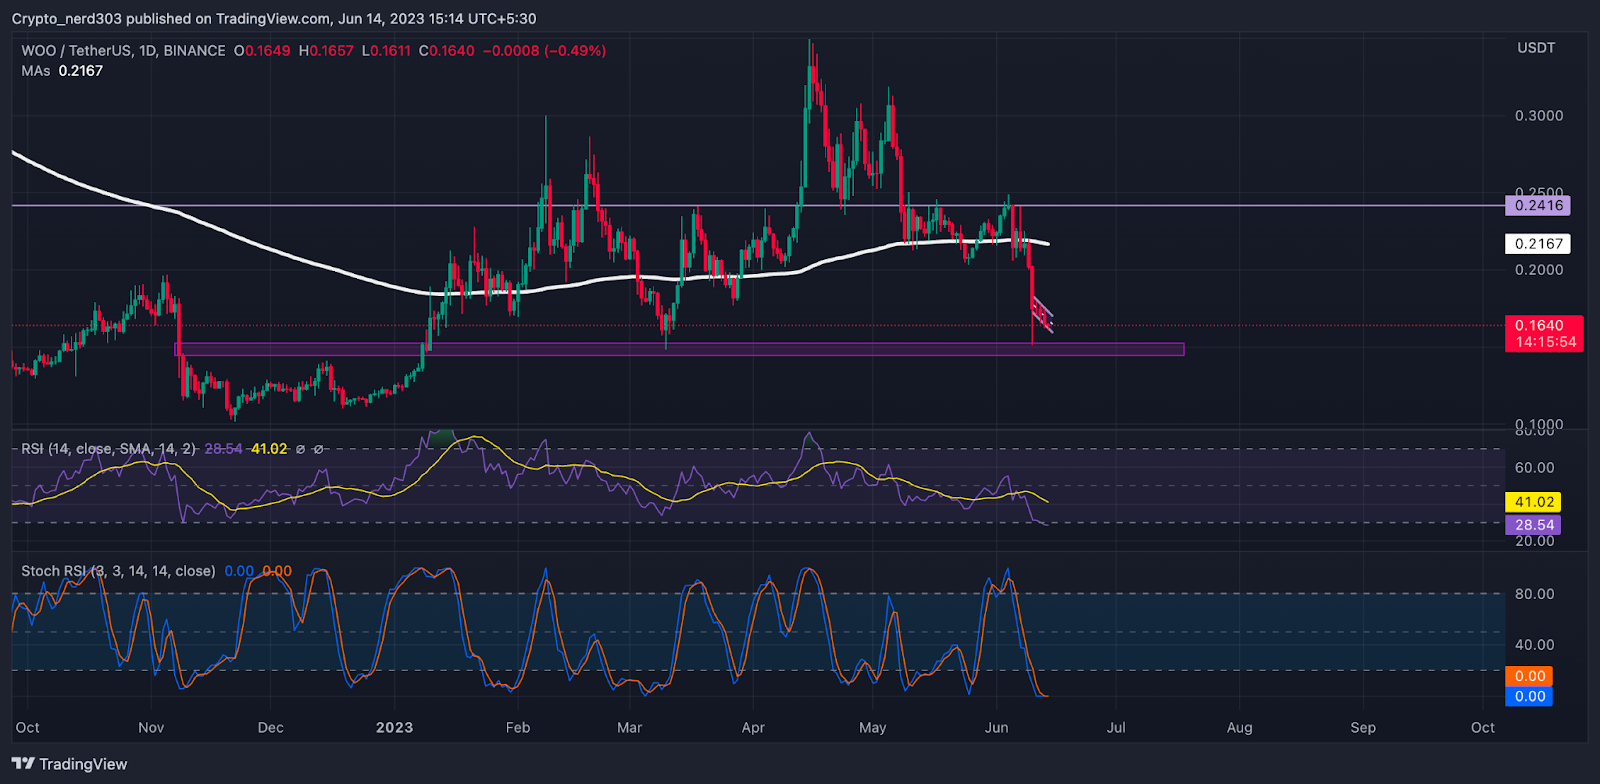Click the -0.0008 (-0.49%) change value
1600x784 pixels.
544,51
